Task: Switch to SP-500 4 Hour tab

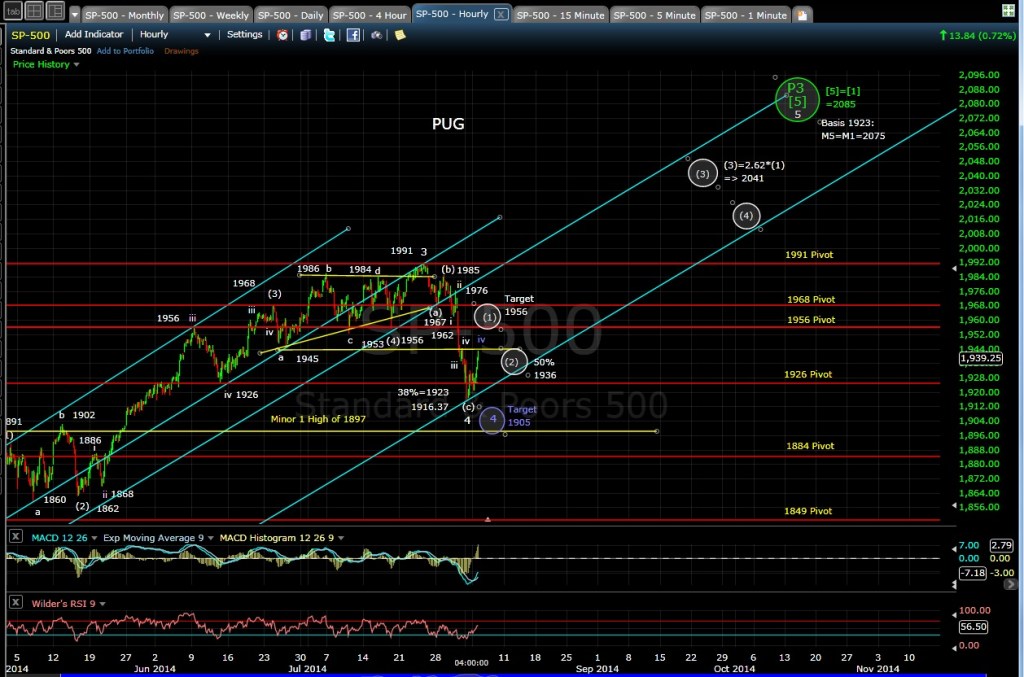Action: pos(369,15)
